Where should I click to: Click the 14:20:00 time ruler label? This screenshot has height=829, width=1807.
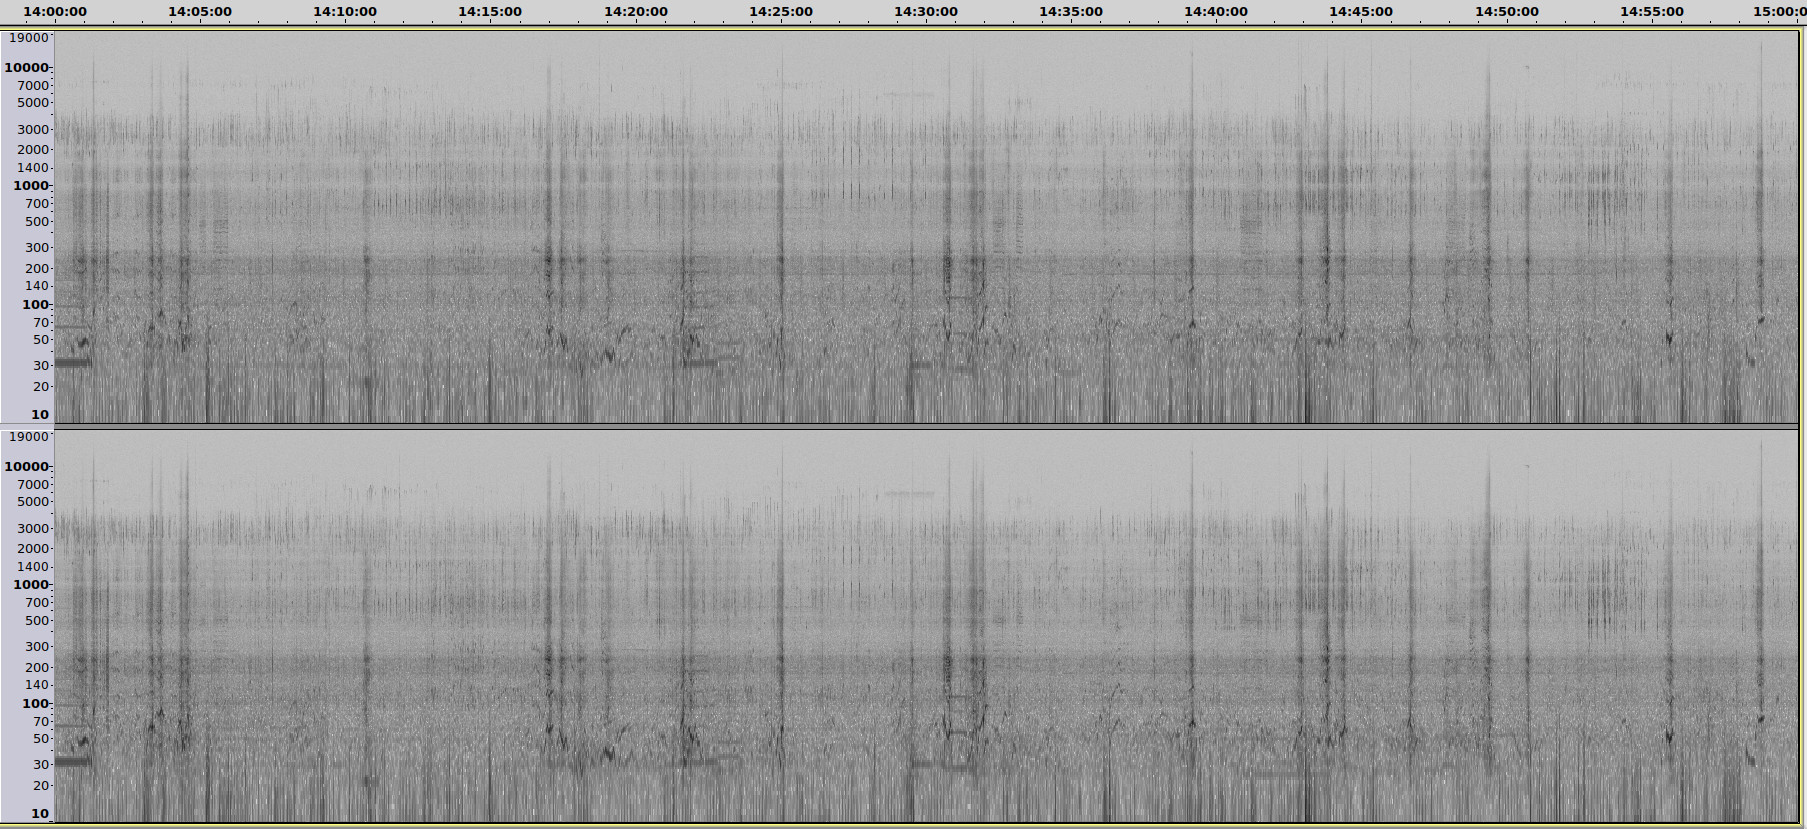(x=636, y=12)
